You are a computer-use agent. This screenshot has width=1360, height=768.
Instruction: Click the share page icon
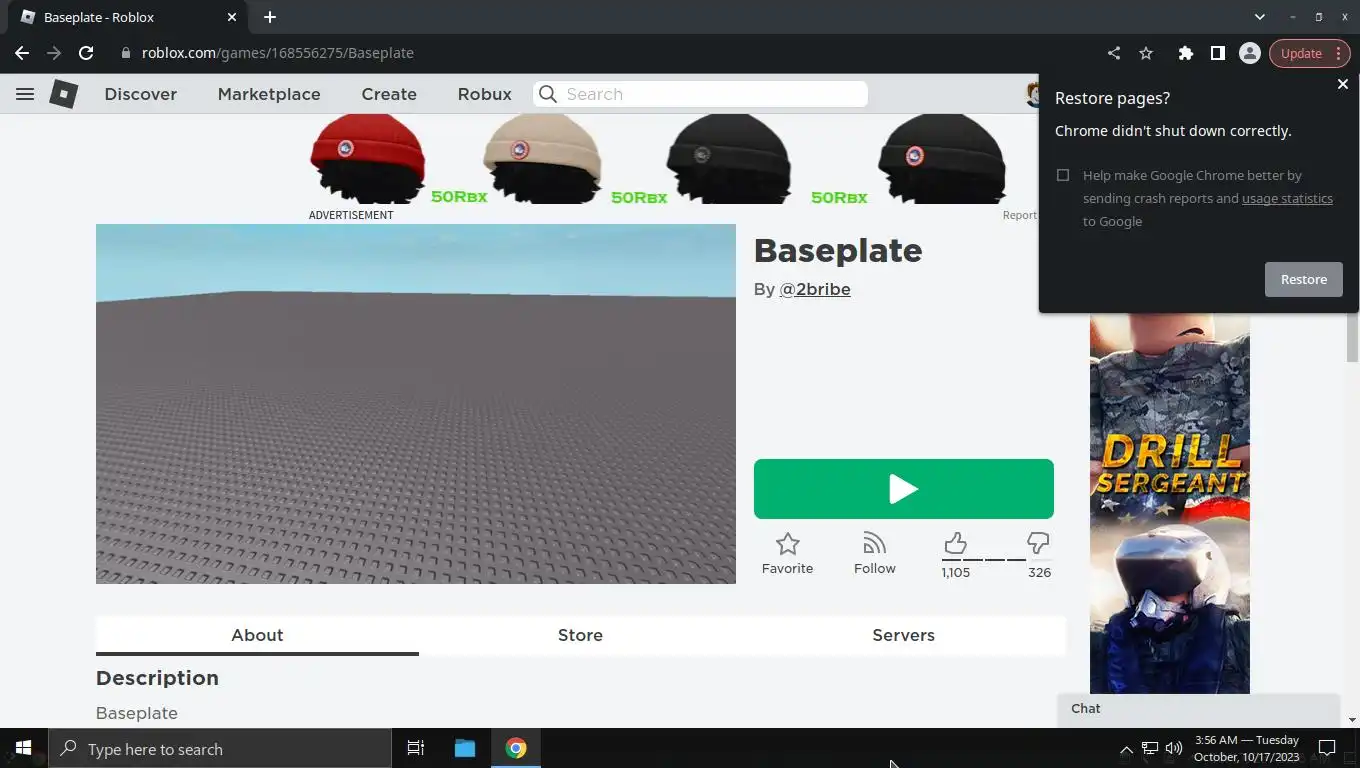pos(1114,53)
